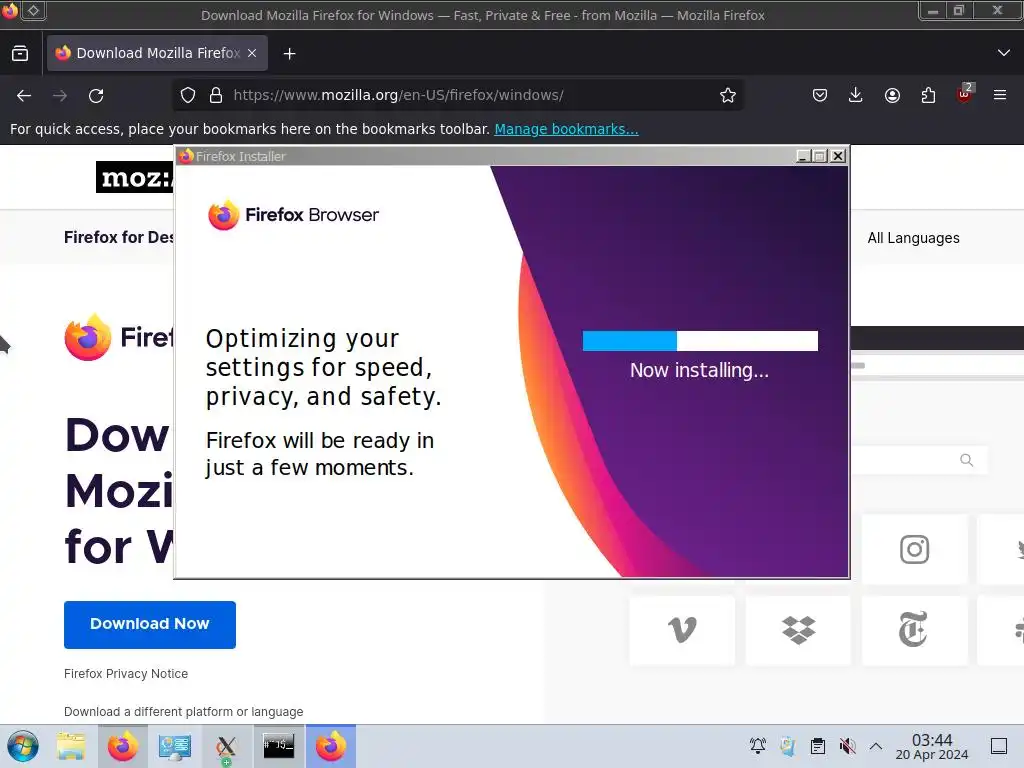Image resolution: width=1024 pixels, height=768 pixels.
Task: Close the Download Mozilla Firefox tab
Action: point(252,53)
